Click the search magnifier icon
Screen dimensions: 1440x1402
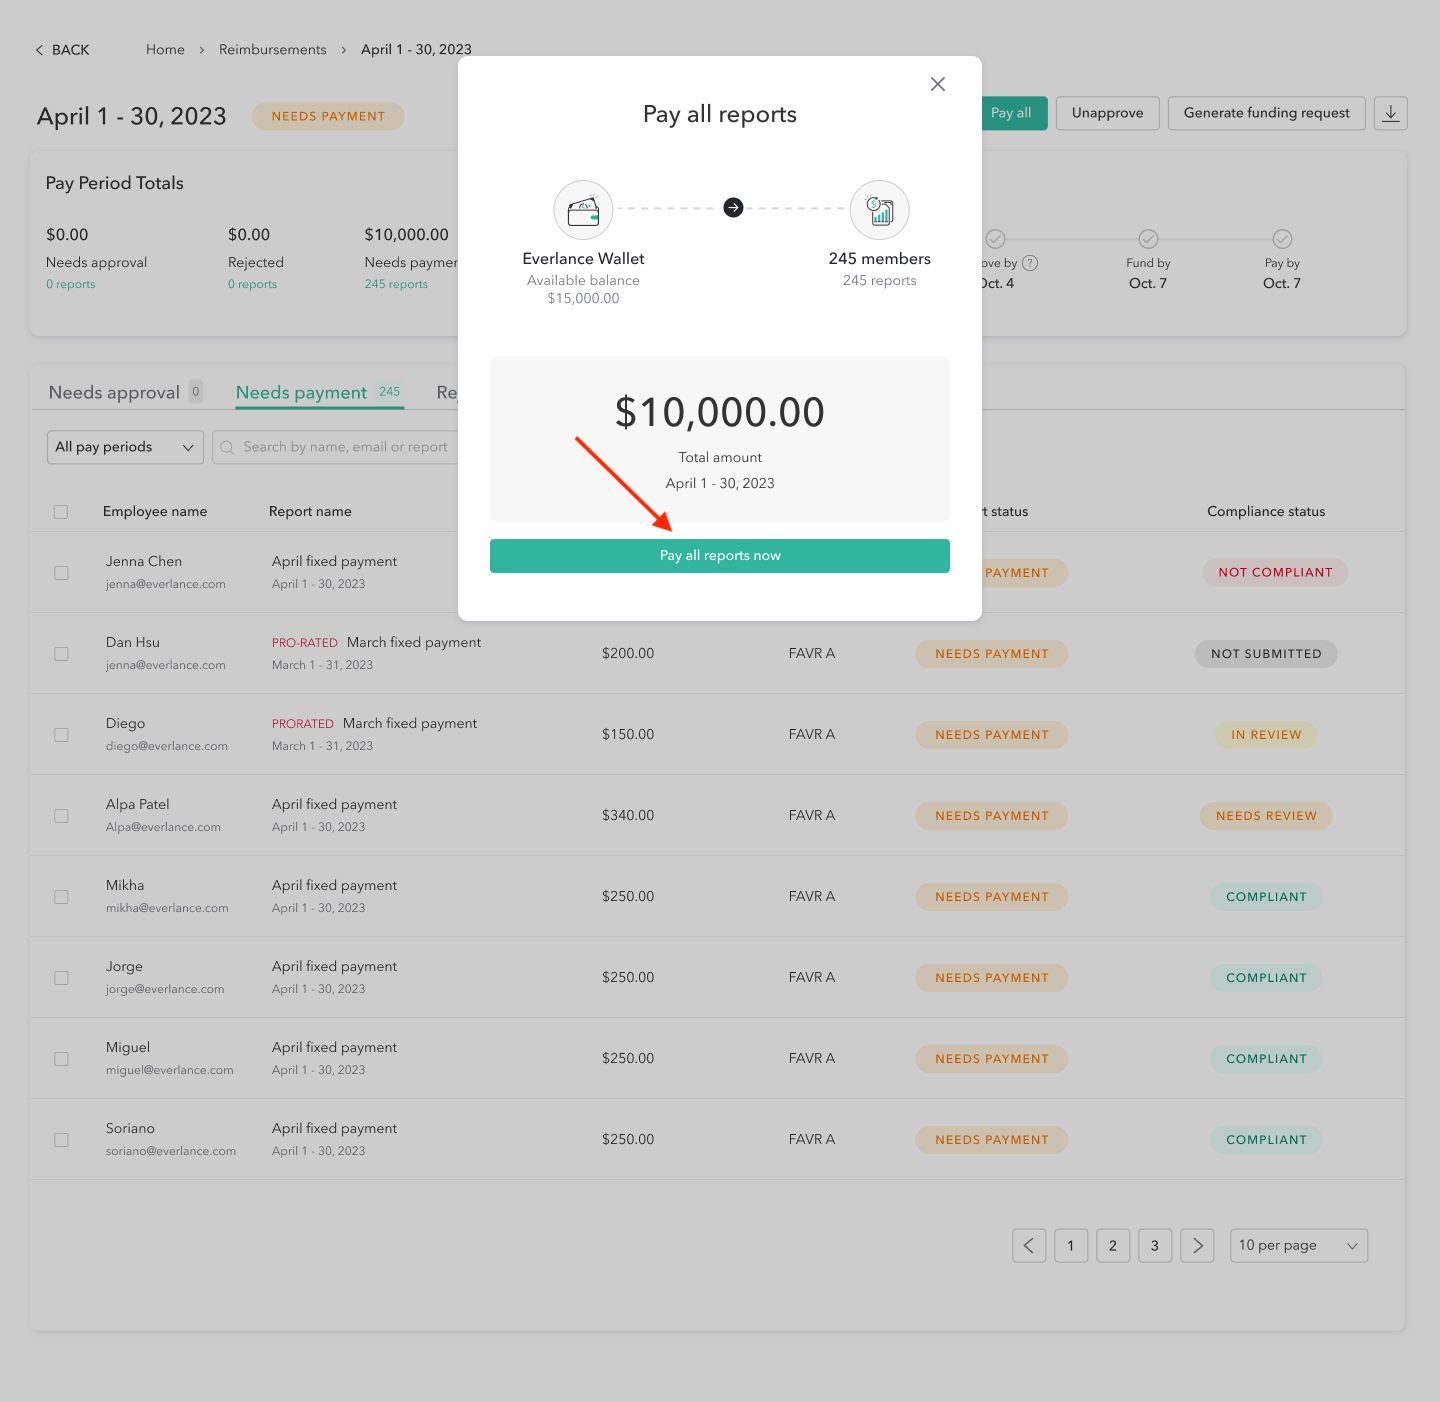click(228, 447)
